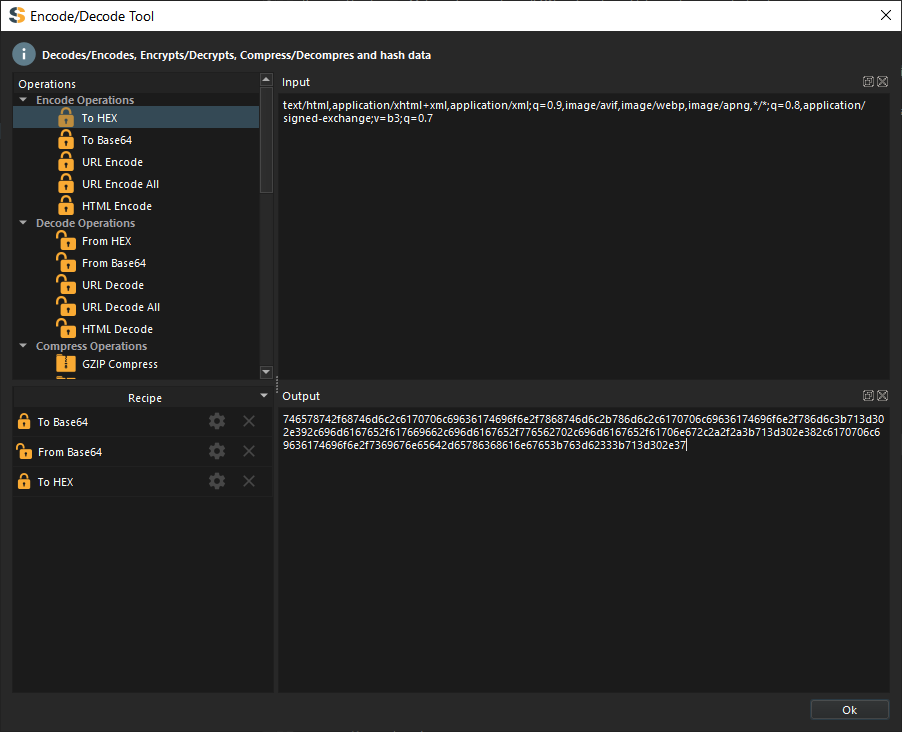Select the URL Decode All operation

coord(120,306)
